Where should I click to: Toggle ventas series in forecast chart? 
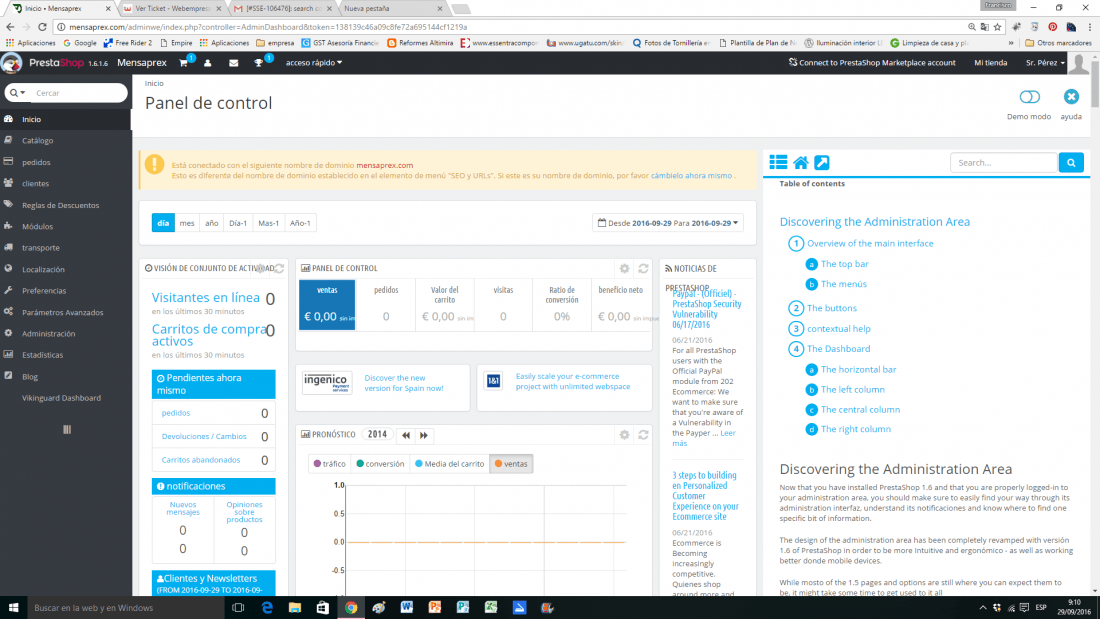click(511, 464)
